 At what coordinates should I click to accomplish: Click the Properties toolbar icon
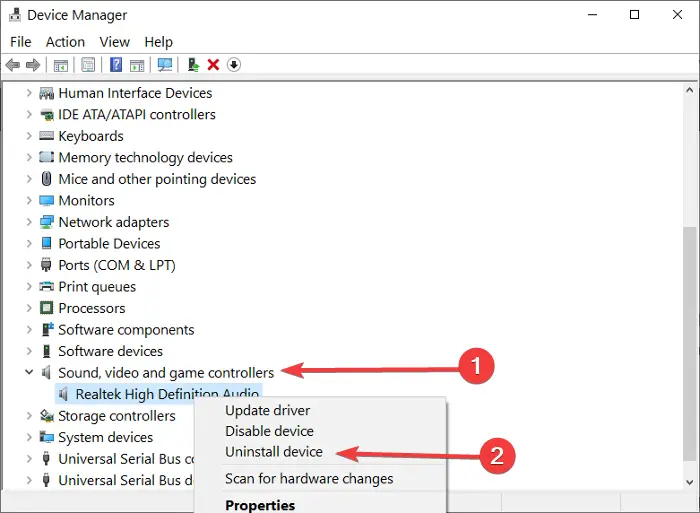(x=88, y=65)
